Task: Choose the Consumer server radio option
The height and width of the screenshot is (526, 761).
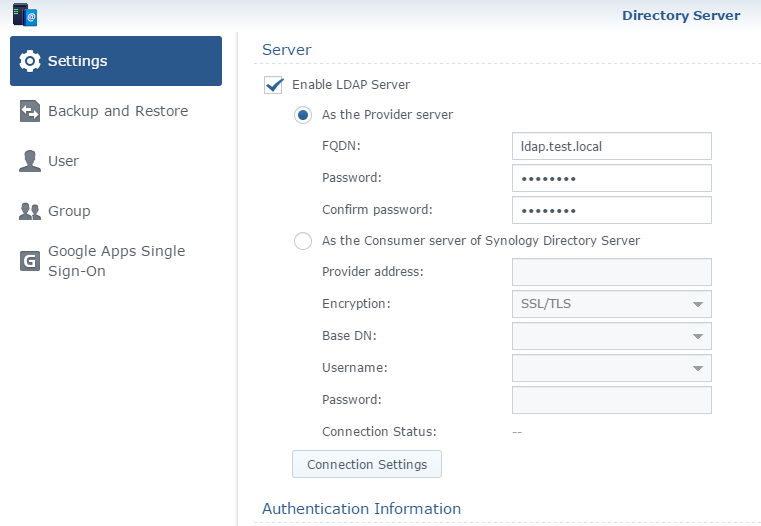Action: (x=302, y=241)
